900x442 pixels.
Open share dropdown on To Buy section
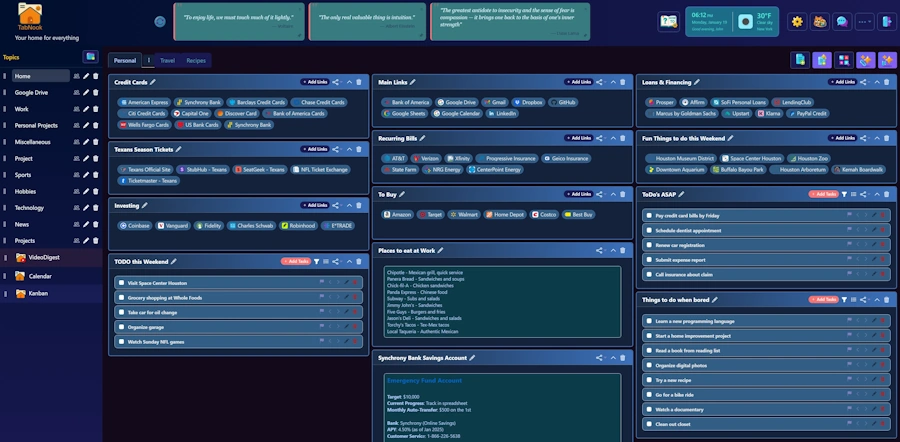601,194
